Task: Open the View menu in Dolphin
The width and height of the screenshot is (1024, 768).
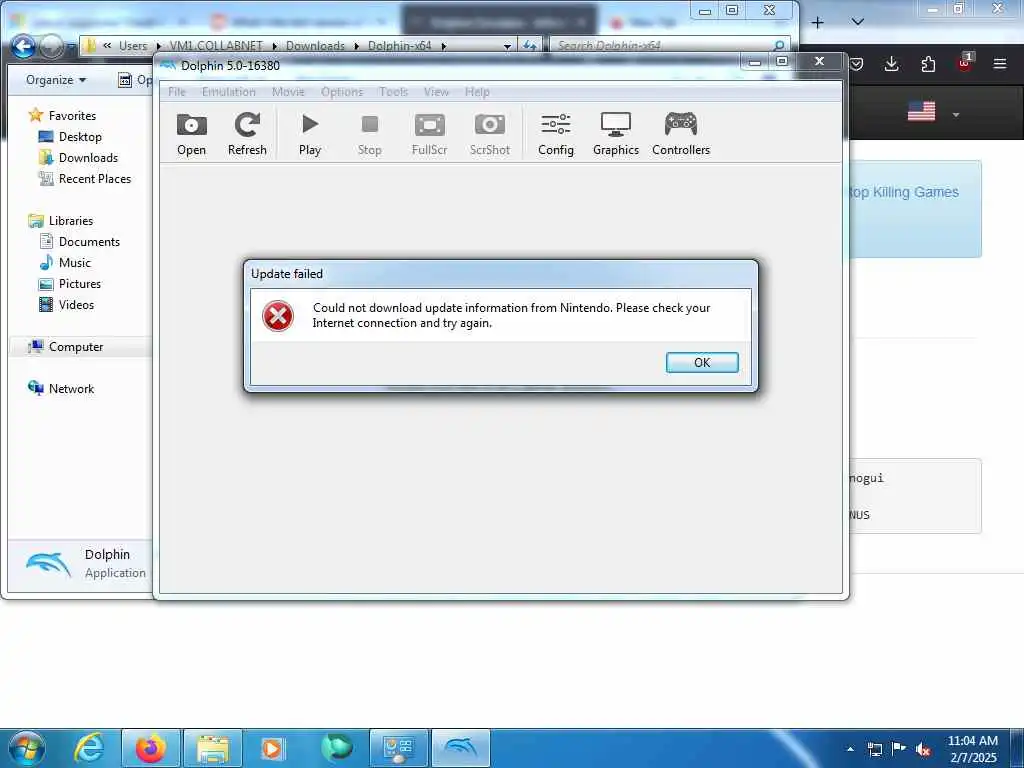Action: point(436,92)
